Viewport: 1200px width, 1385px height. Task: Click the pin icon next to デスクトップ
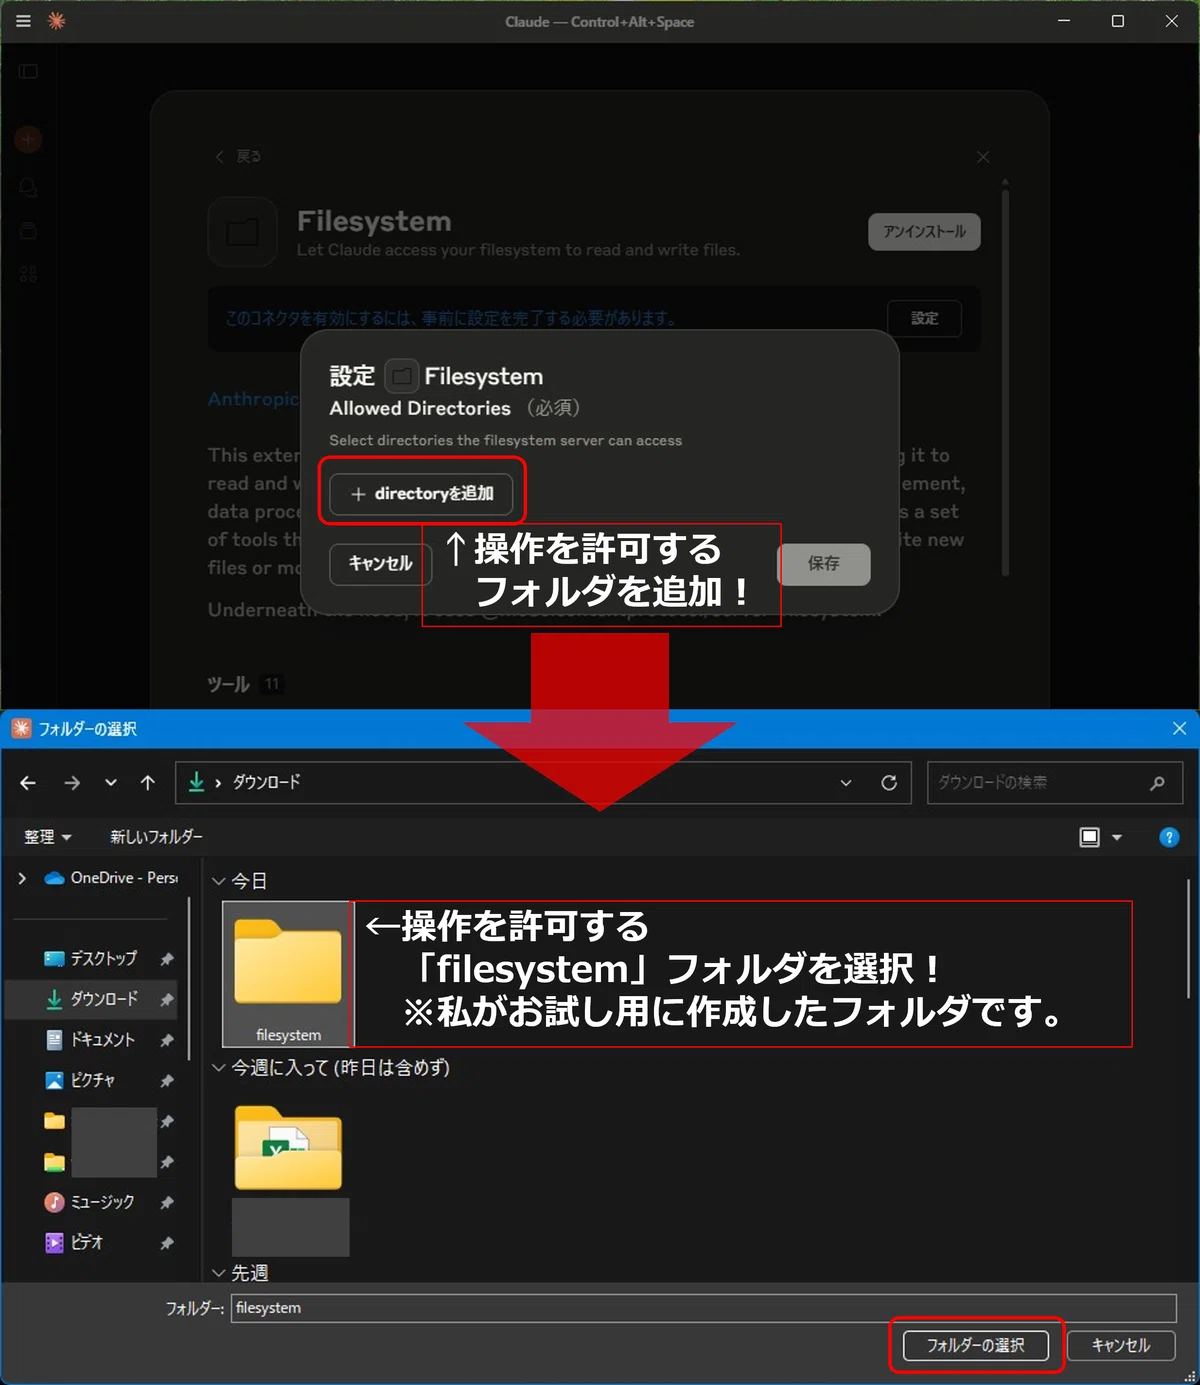click(x=167, y=959)
